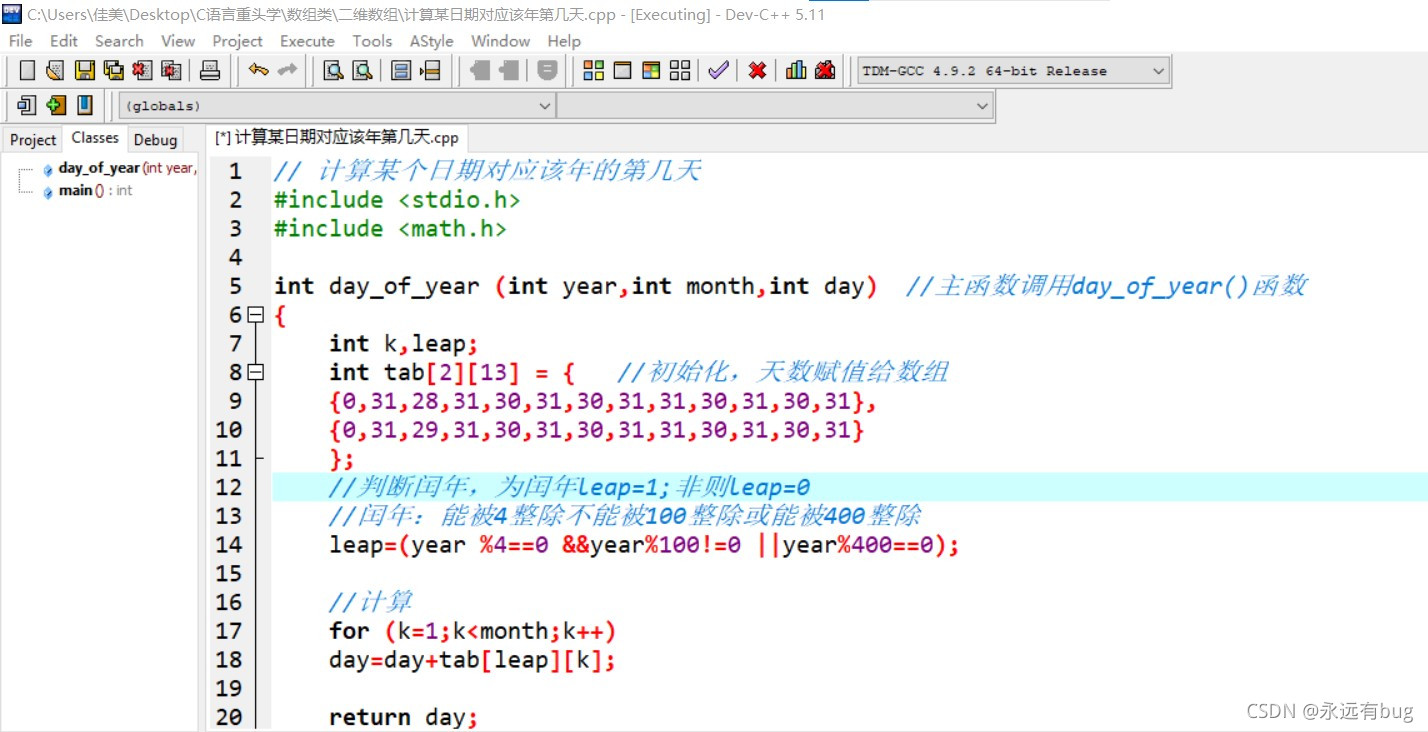This screenshot has height=732, width=1428.
Task: Open the View menu
Action: click(x=178, y=41)
